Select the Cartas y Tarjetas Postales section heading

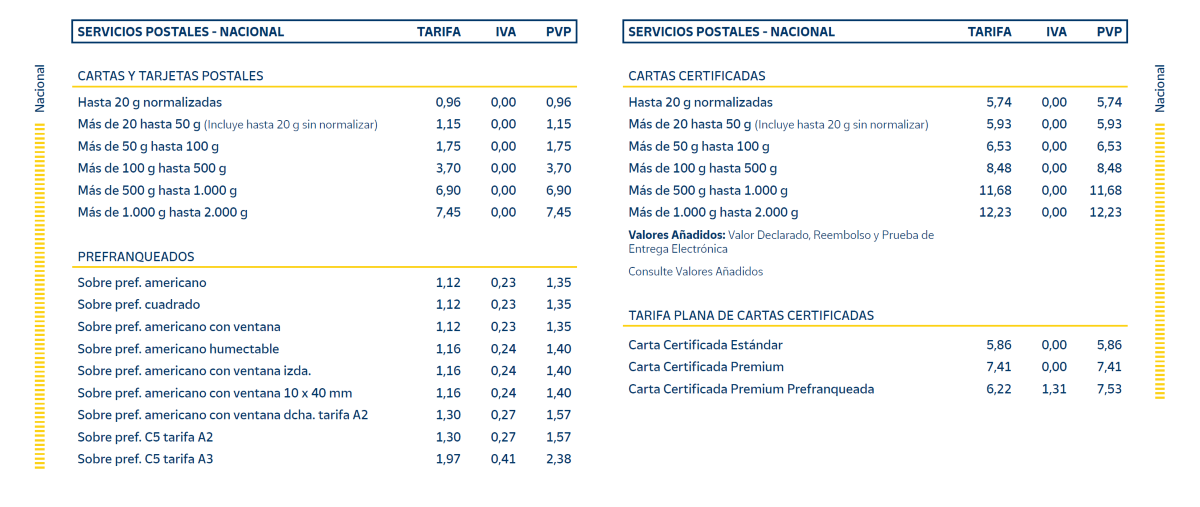(x=170, y=76)
